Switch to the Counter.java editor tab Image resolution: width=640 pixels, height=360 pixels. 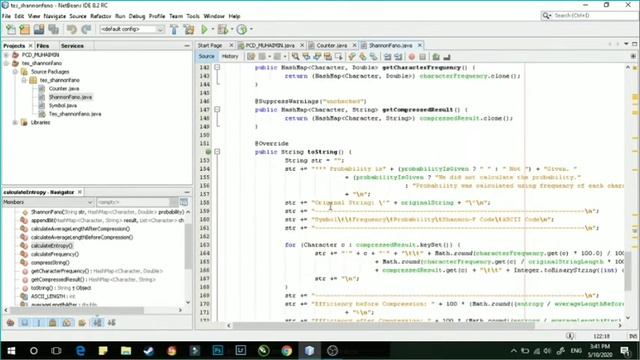(331, 45)
